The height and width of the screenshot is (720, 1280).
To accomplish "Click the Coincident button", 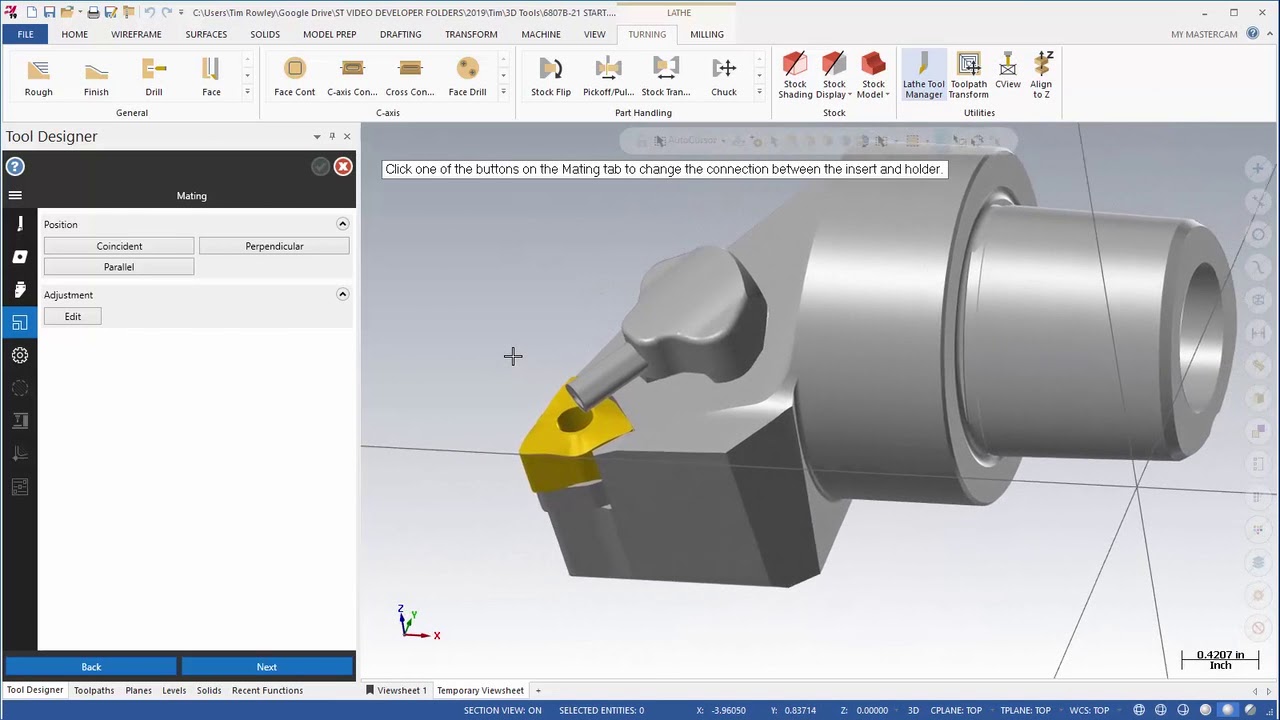I will click(119, 246).
